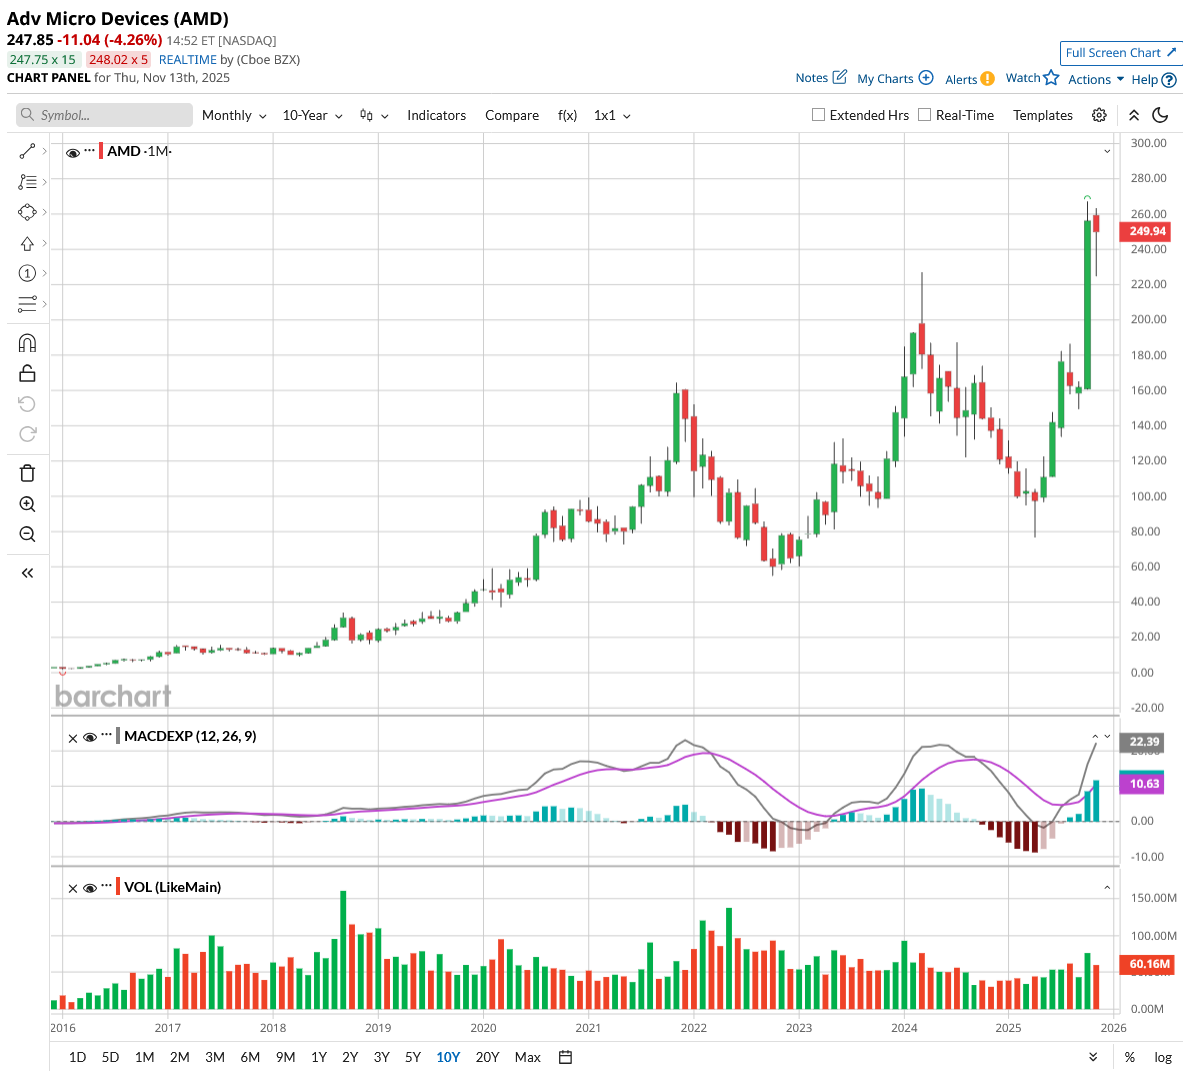Viewport: 1183px width, 1071px height.
Task: Select the 1D time range
Action: 77,1057
